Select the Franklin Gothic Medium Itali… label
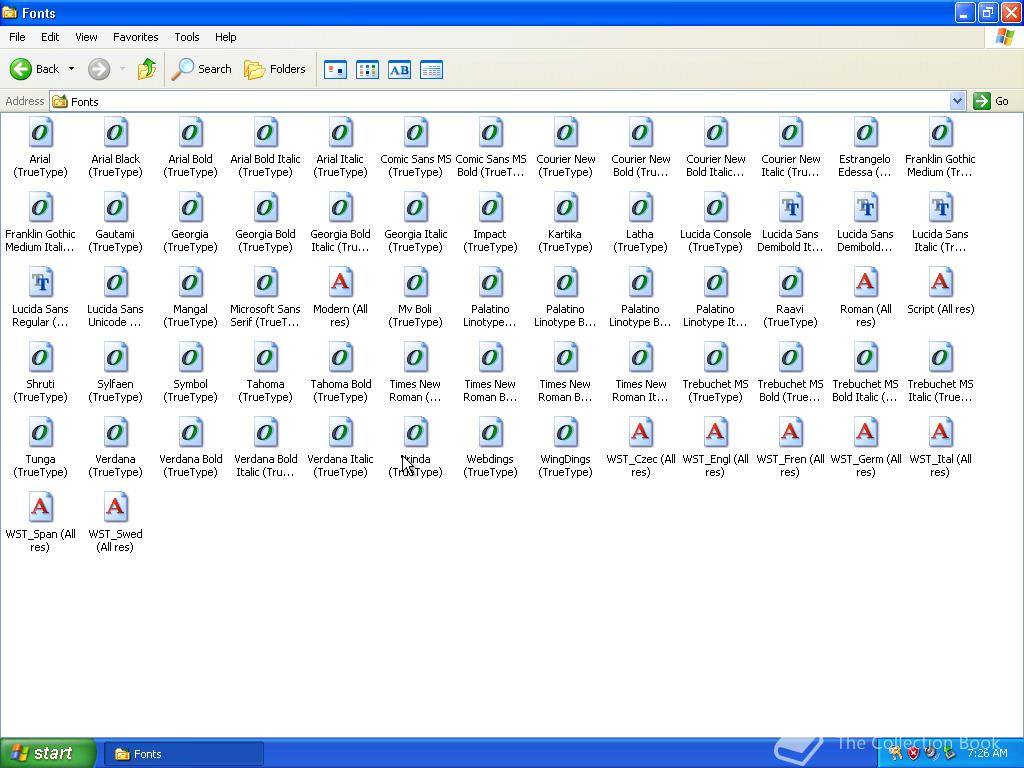Screen dimensions: 1024x768 click(40, 240)
